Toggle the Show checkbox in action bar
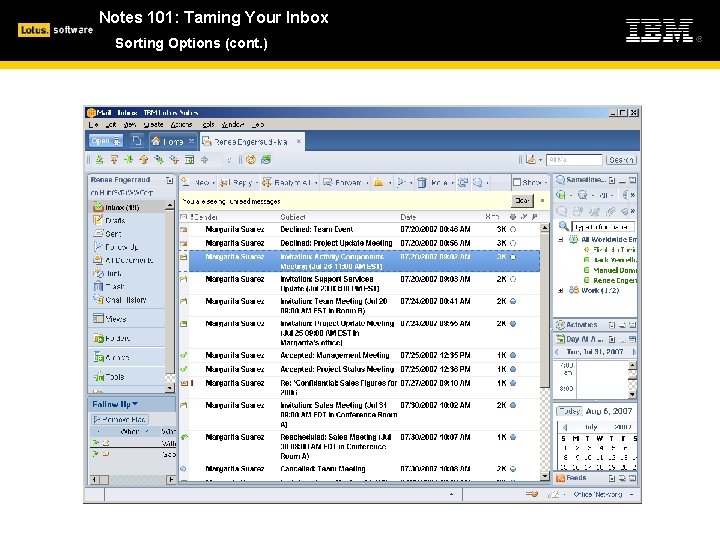This screenshot has height=540, width=720. click(x=517, y=183)
